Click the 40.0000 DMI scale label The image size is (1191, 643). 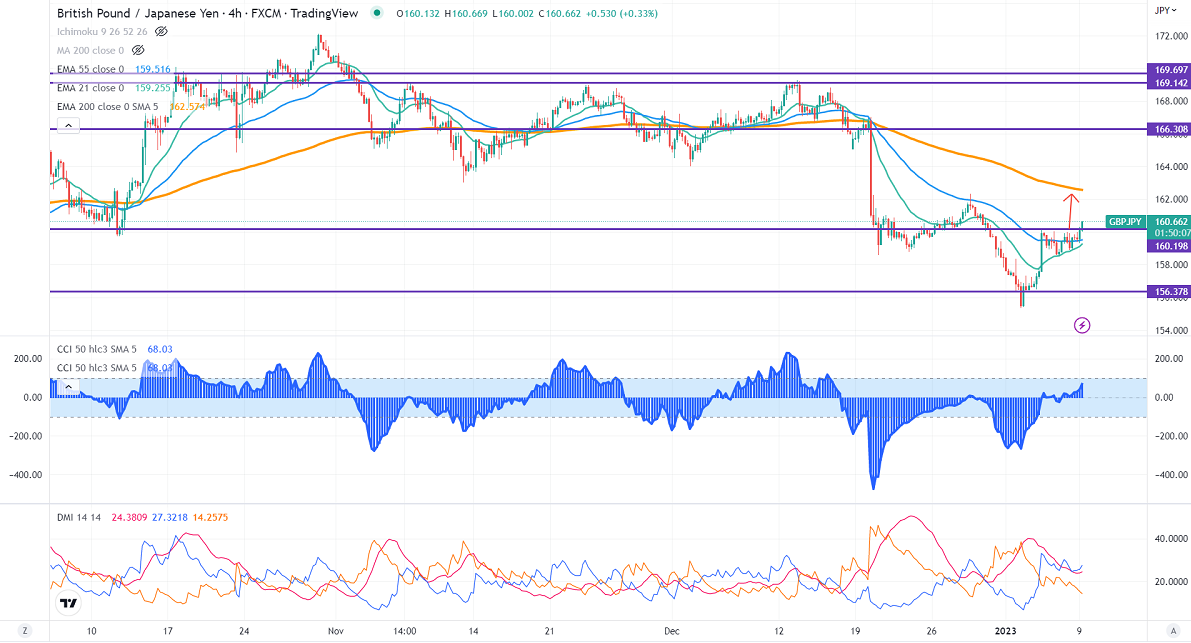click(x=1171, y=539)
